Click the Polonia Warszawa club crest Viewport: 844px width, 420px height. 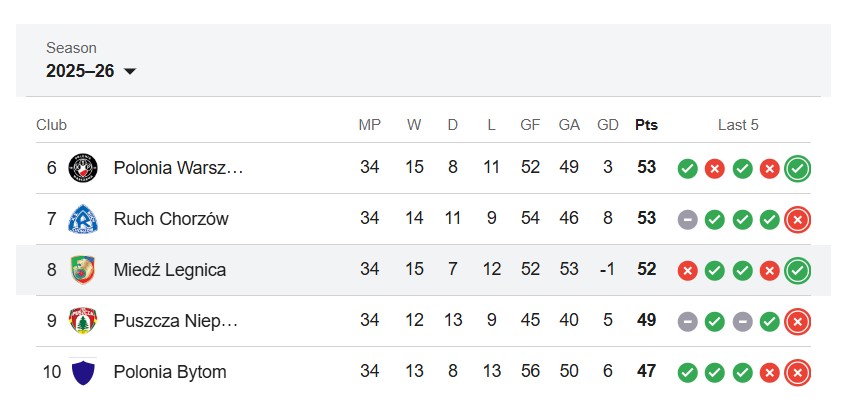(83, 168)
